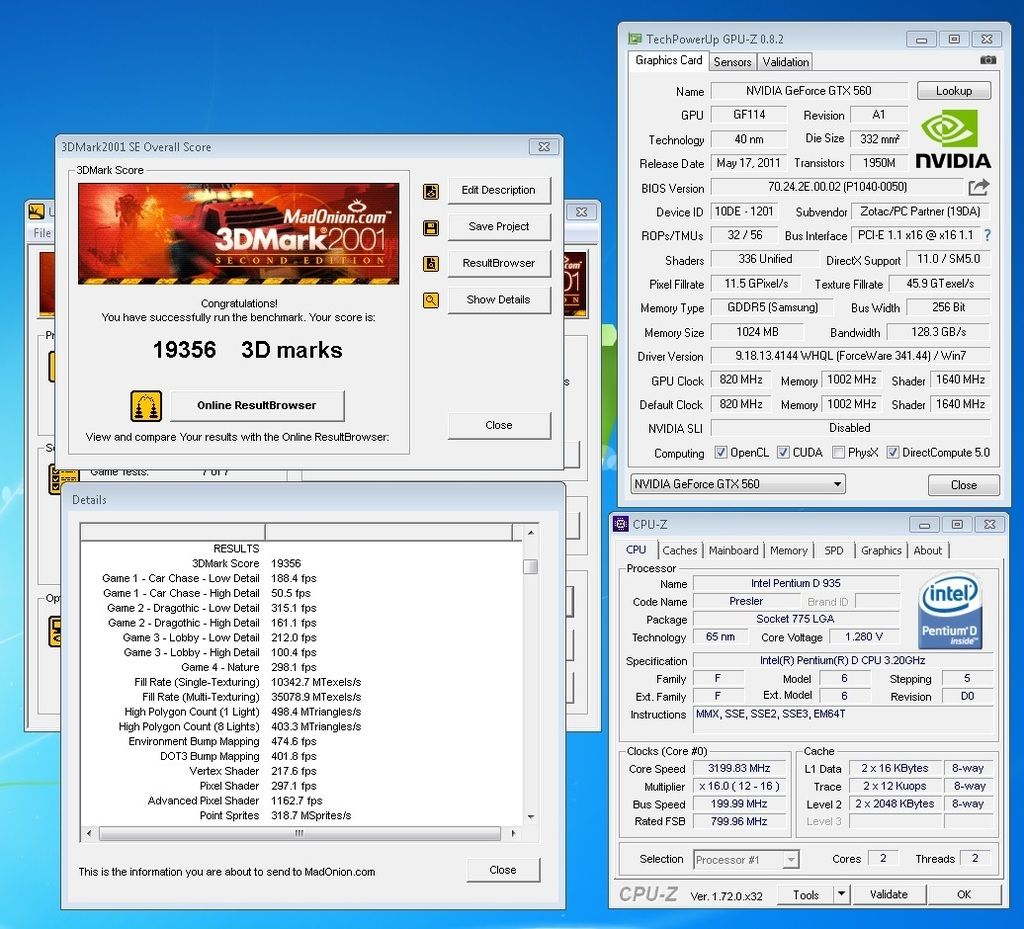Image resolution: width=1024 pixels, height=929 pixels.
Task: Click the ResultBrowser icon beside its button
Action: click(431, 264)
